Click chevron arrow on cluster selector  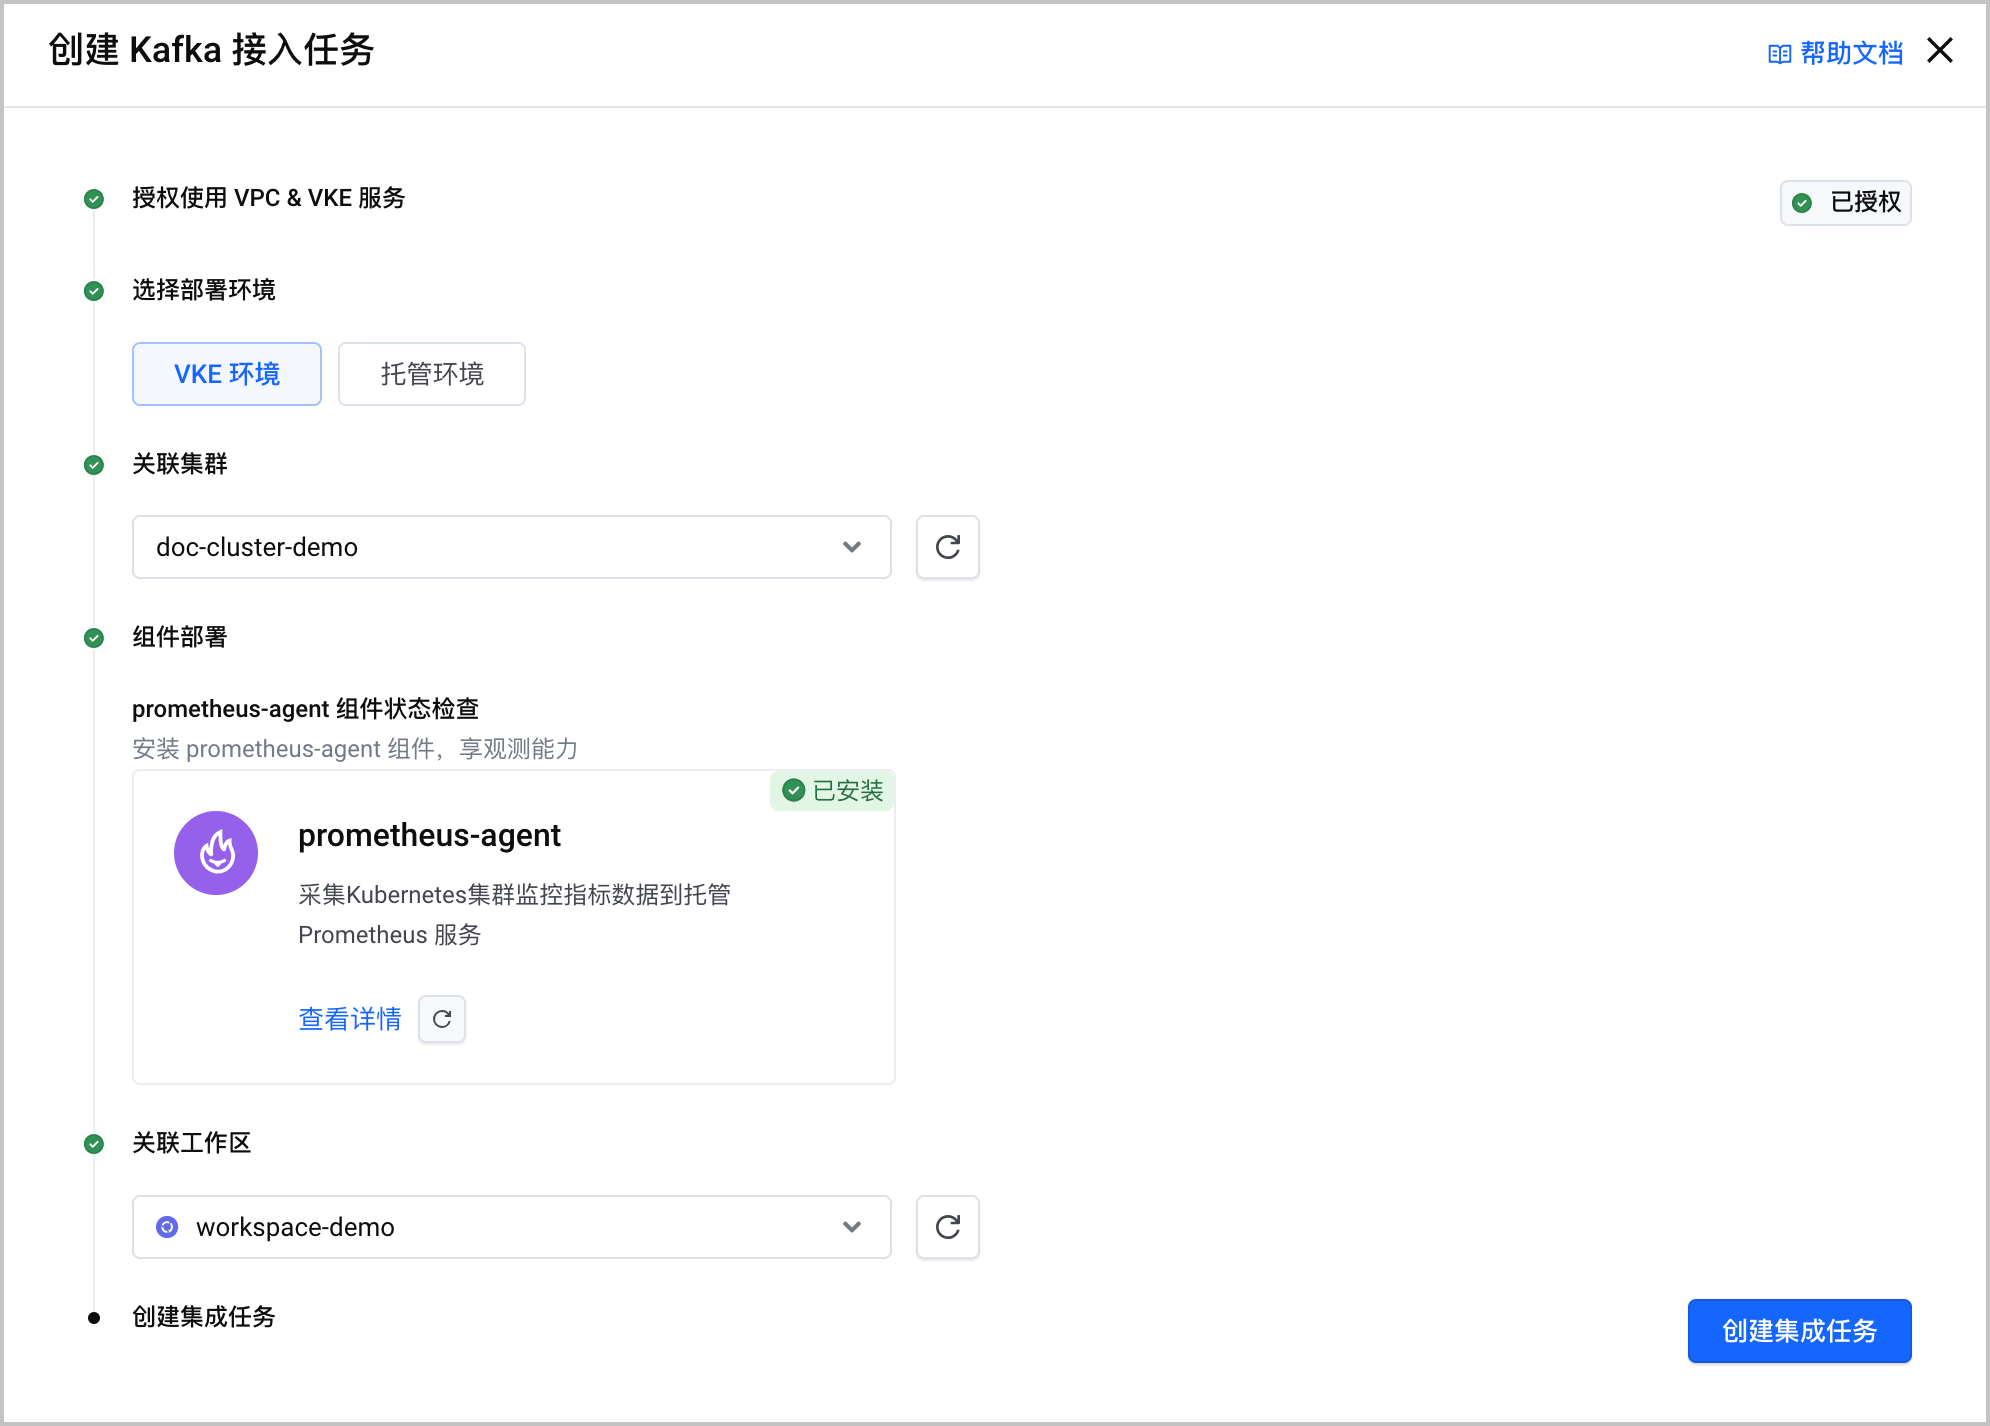(x=852, y=547)
